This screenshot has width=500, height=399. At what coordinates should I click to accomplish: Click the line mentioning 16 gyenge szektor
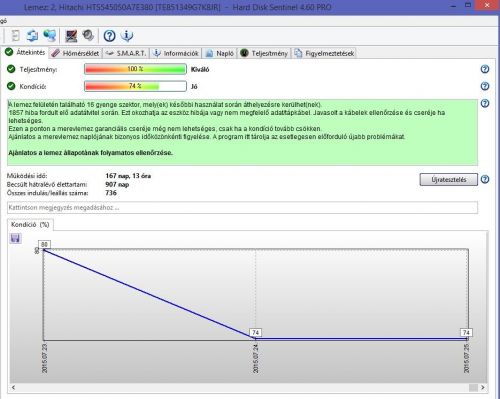[x=165, y=104]
